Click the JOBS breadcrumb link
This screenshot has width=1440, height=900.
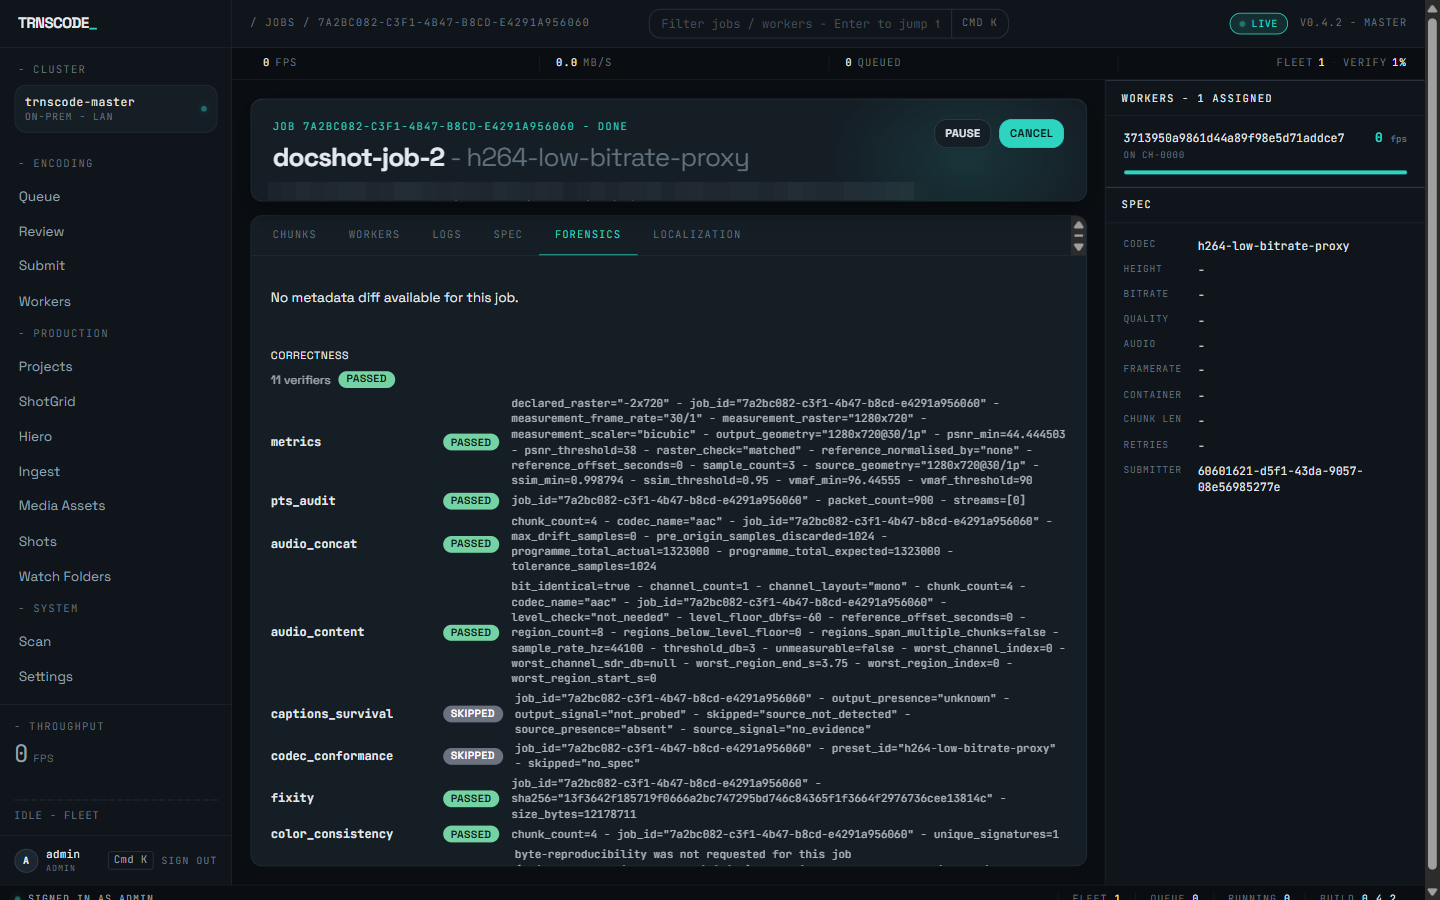[280, 23]
